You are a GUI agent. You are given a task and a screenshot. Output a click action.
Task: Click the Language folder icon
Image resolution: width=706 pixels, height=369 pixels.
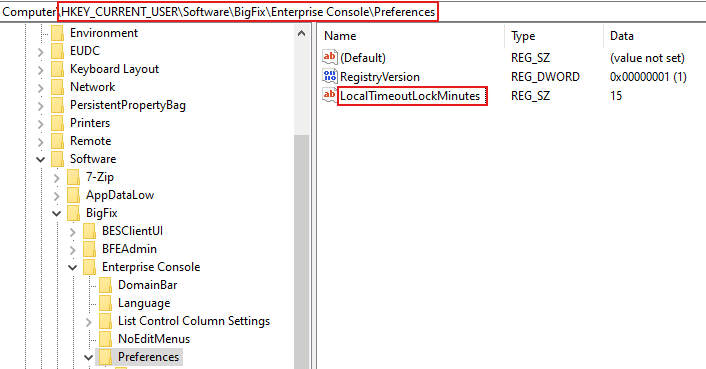(x=105, y=303)
